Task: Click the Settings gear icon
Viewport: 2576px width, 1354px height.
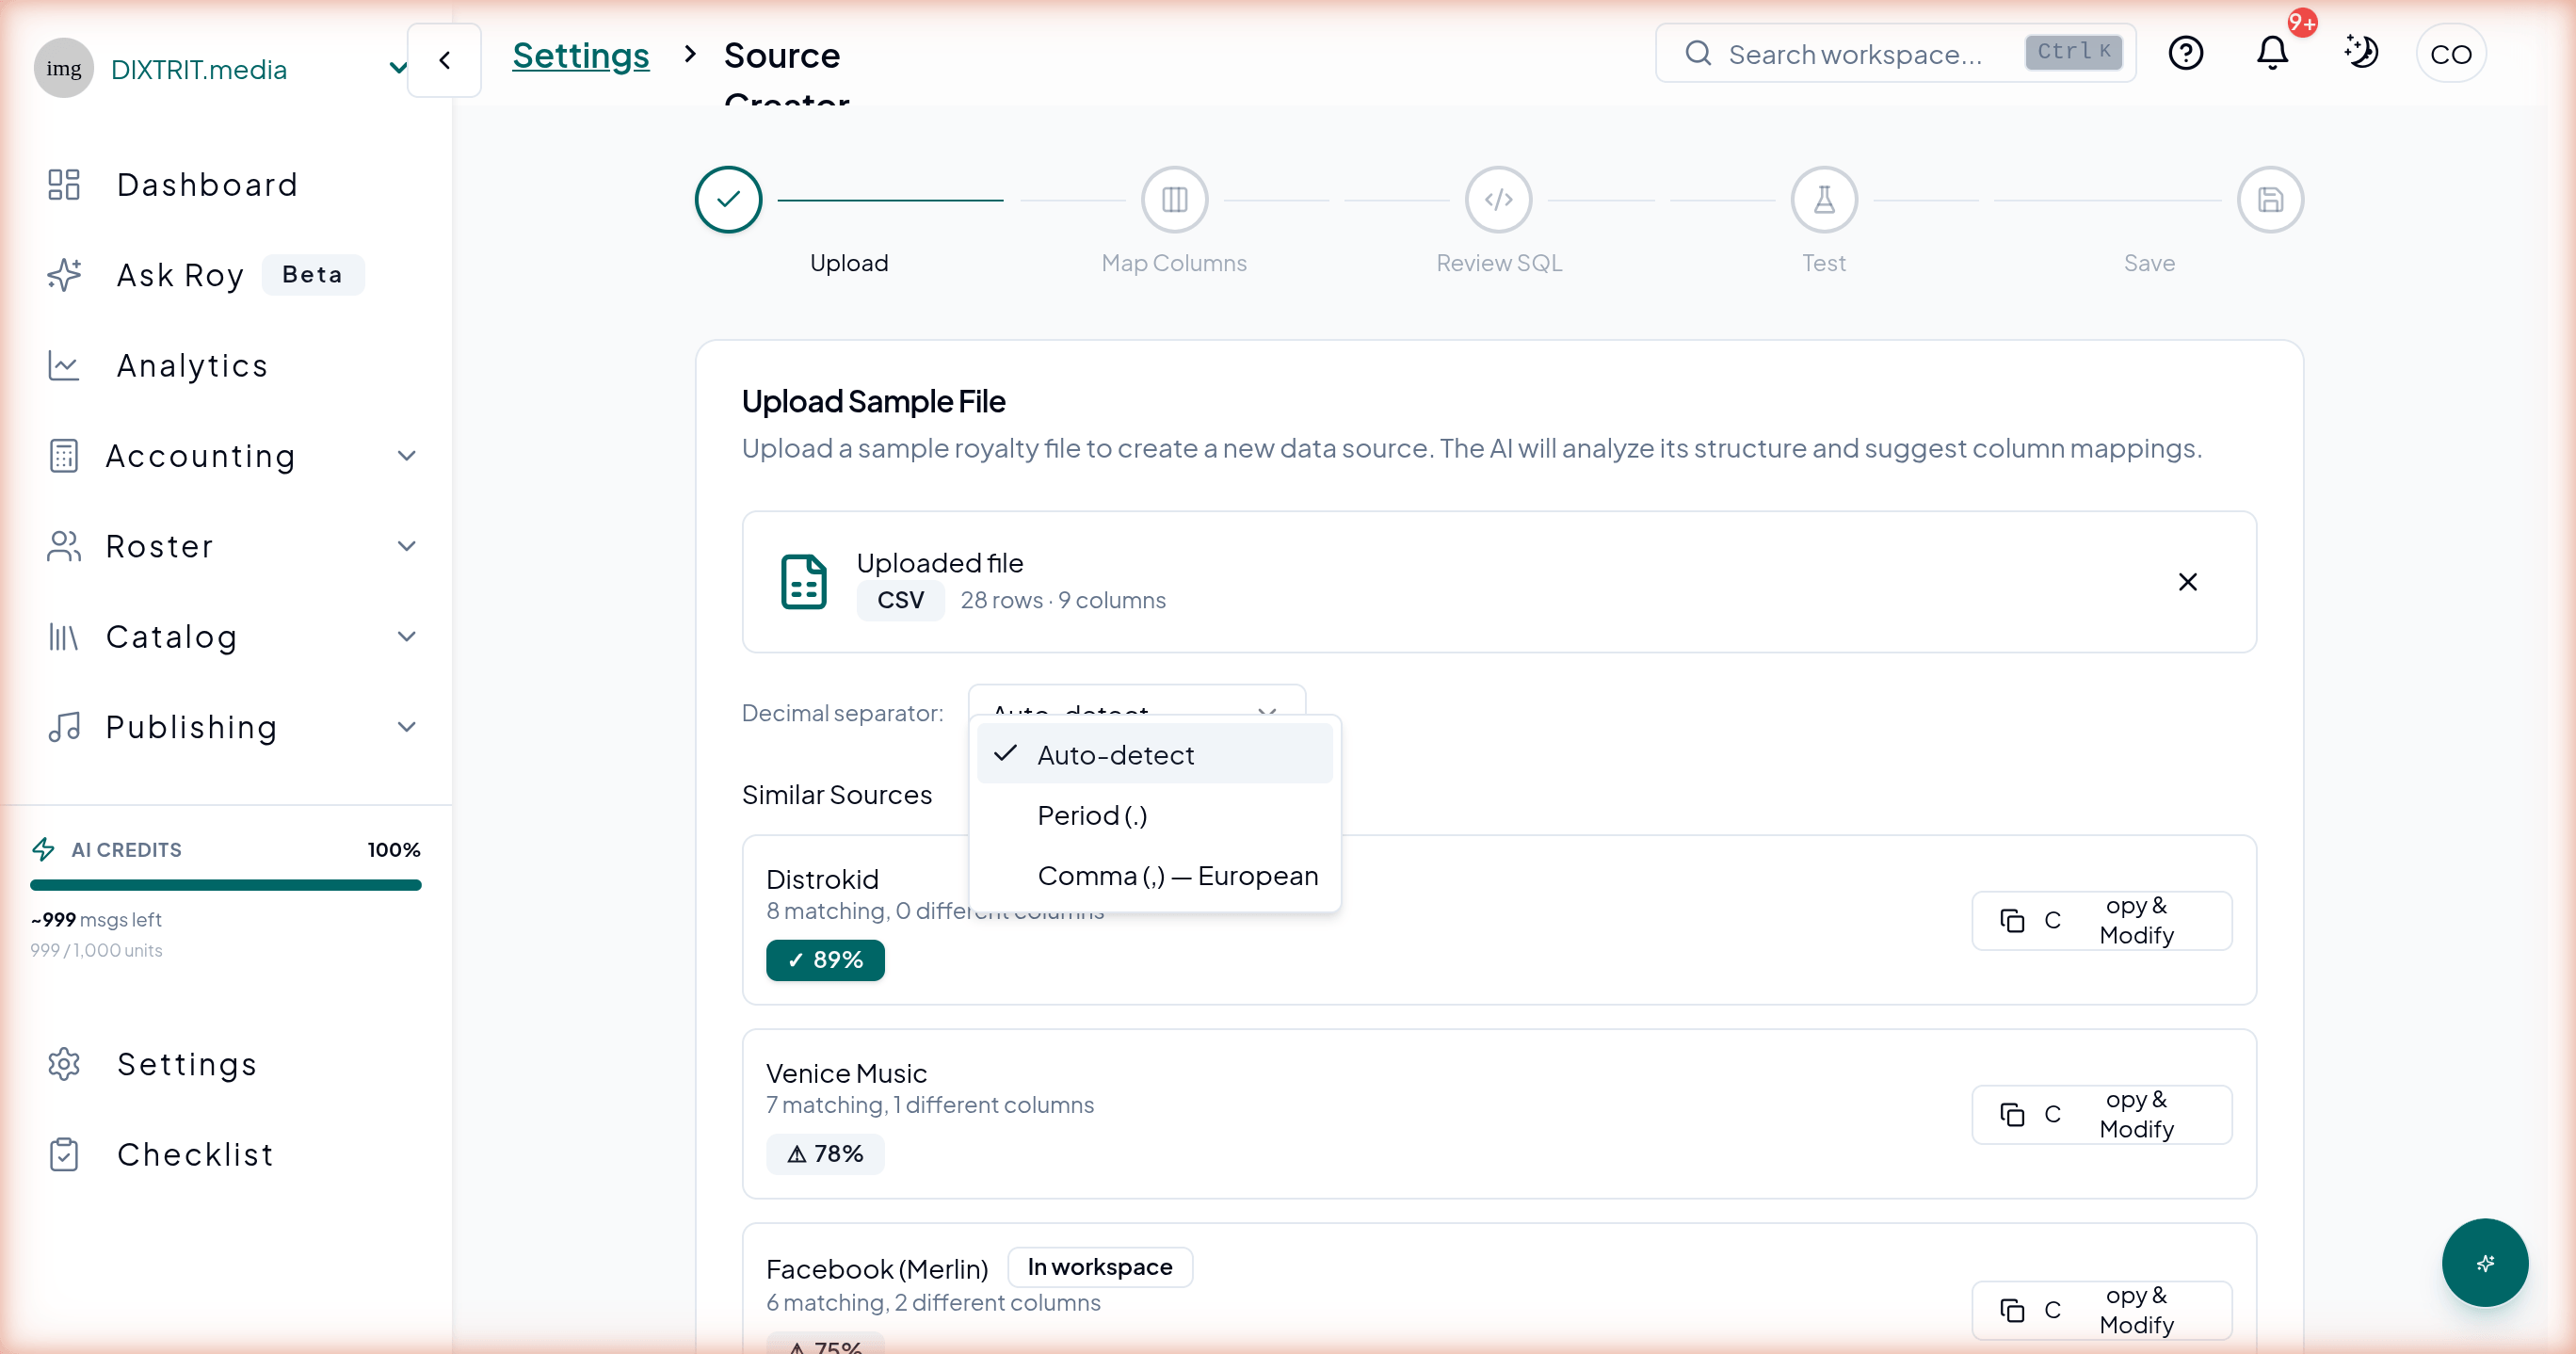Action: click(x=64, y=1064)
